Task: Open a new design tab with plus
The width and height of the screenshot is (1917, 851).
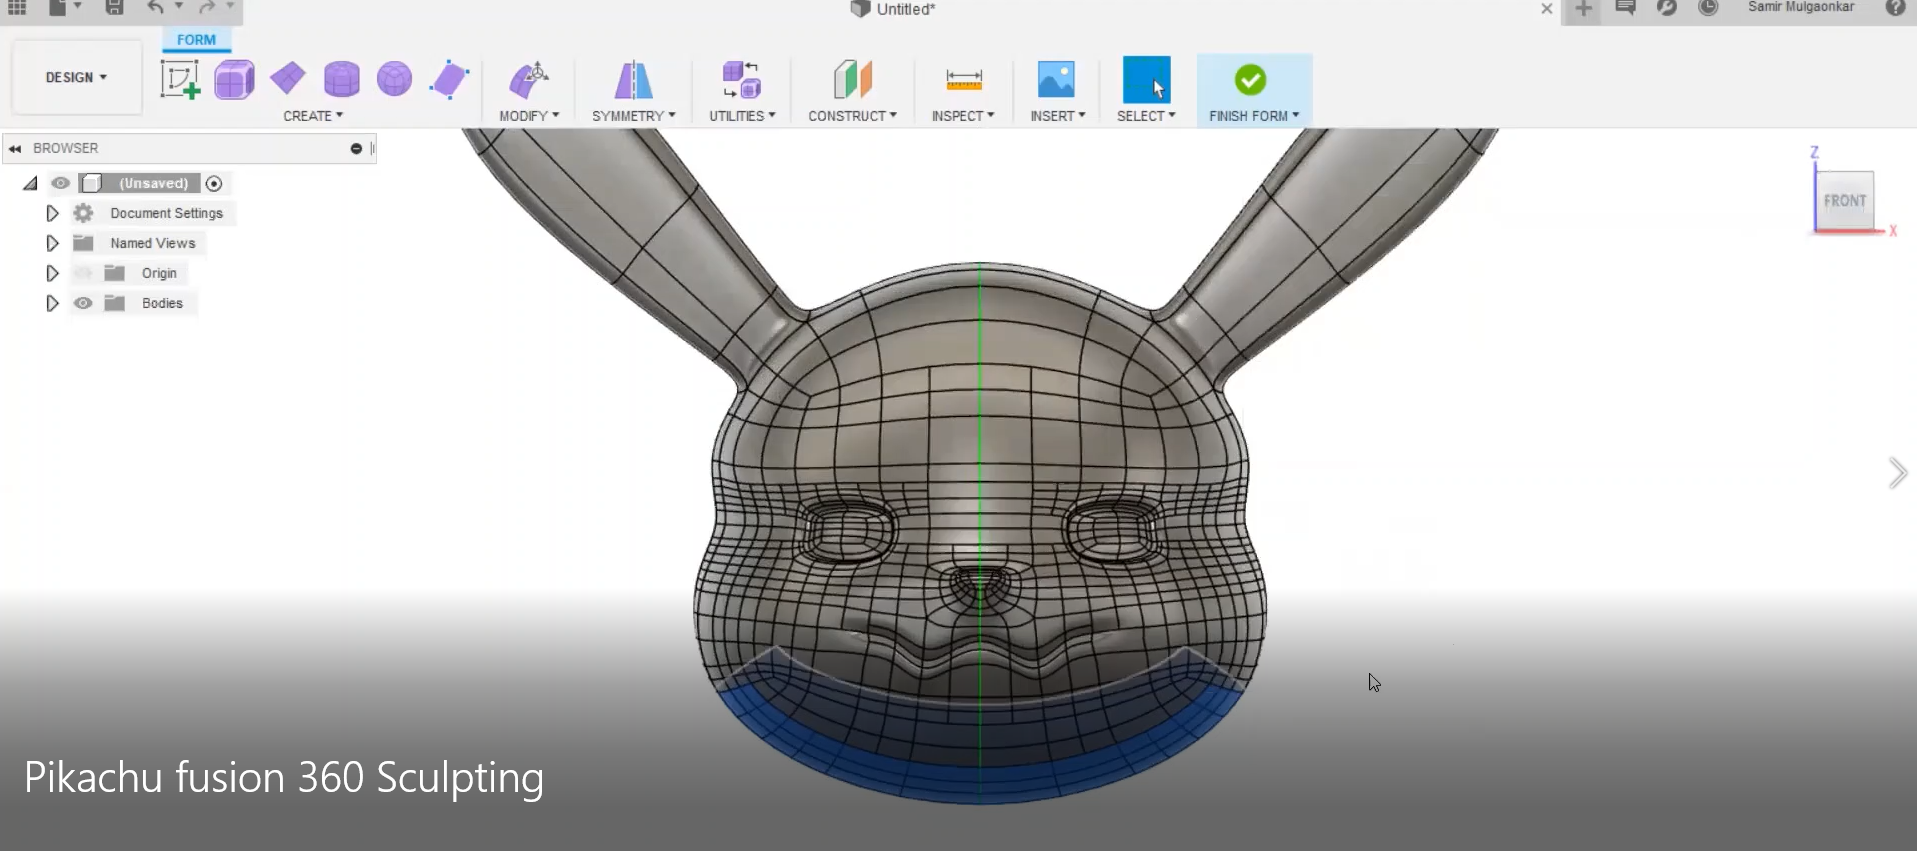Action: pyautogui.click(x=1583, y=9)
